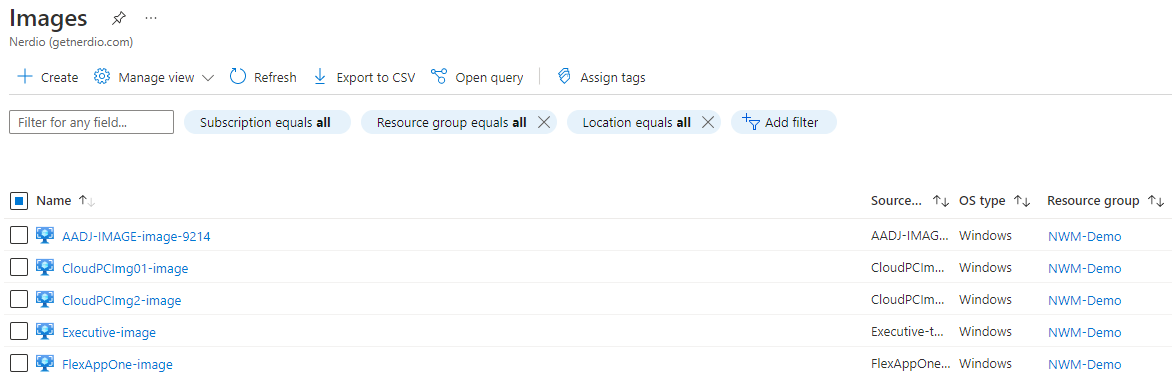Click the Open query graph icon
Image resolution: width=1172 pixels, height=376 pixels.
439,77
